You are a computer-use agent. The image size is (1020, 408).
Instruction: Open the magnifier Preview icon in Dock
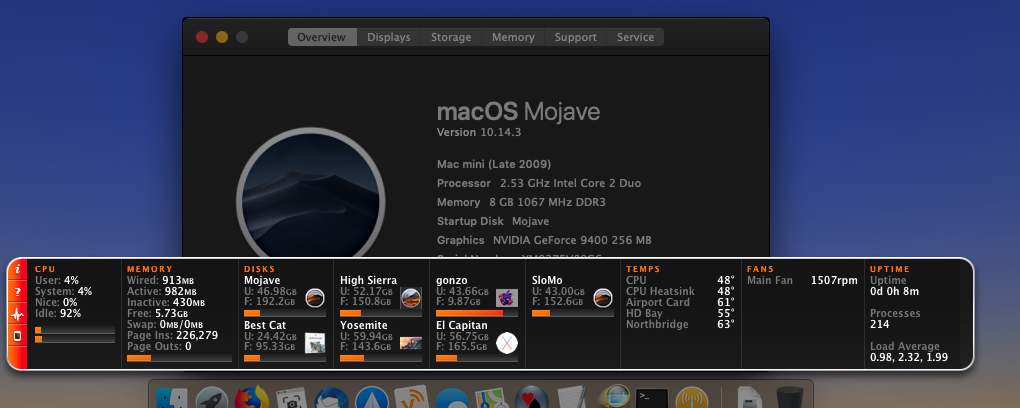coord(613,398)
